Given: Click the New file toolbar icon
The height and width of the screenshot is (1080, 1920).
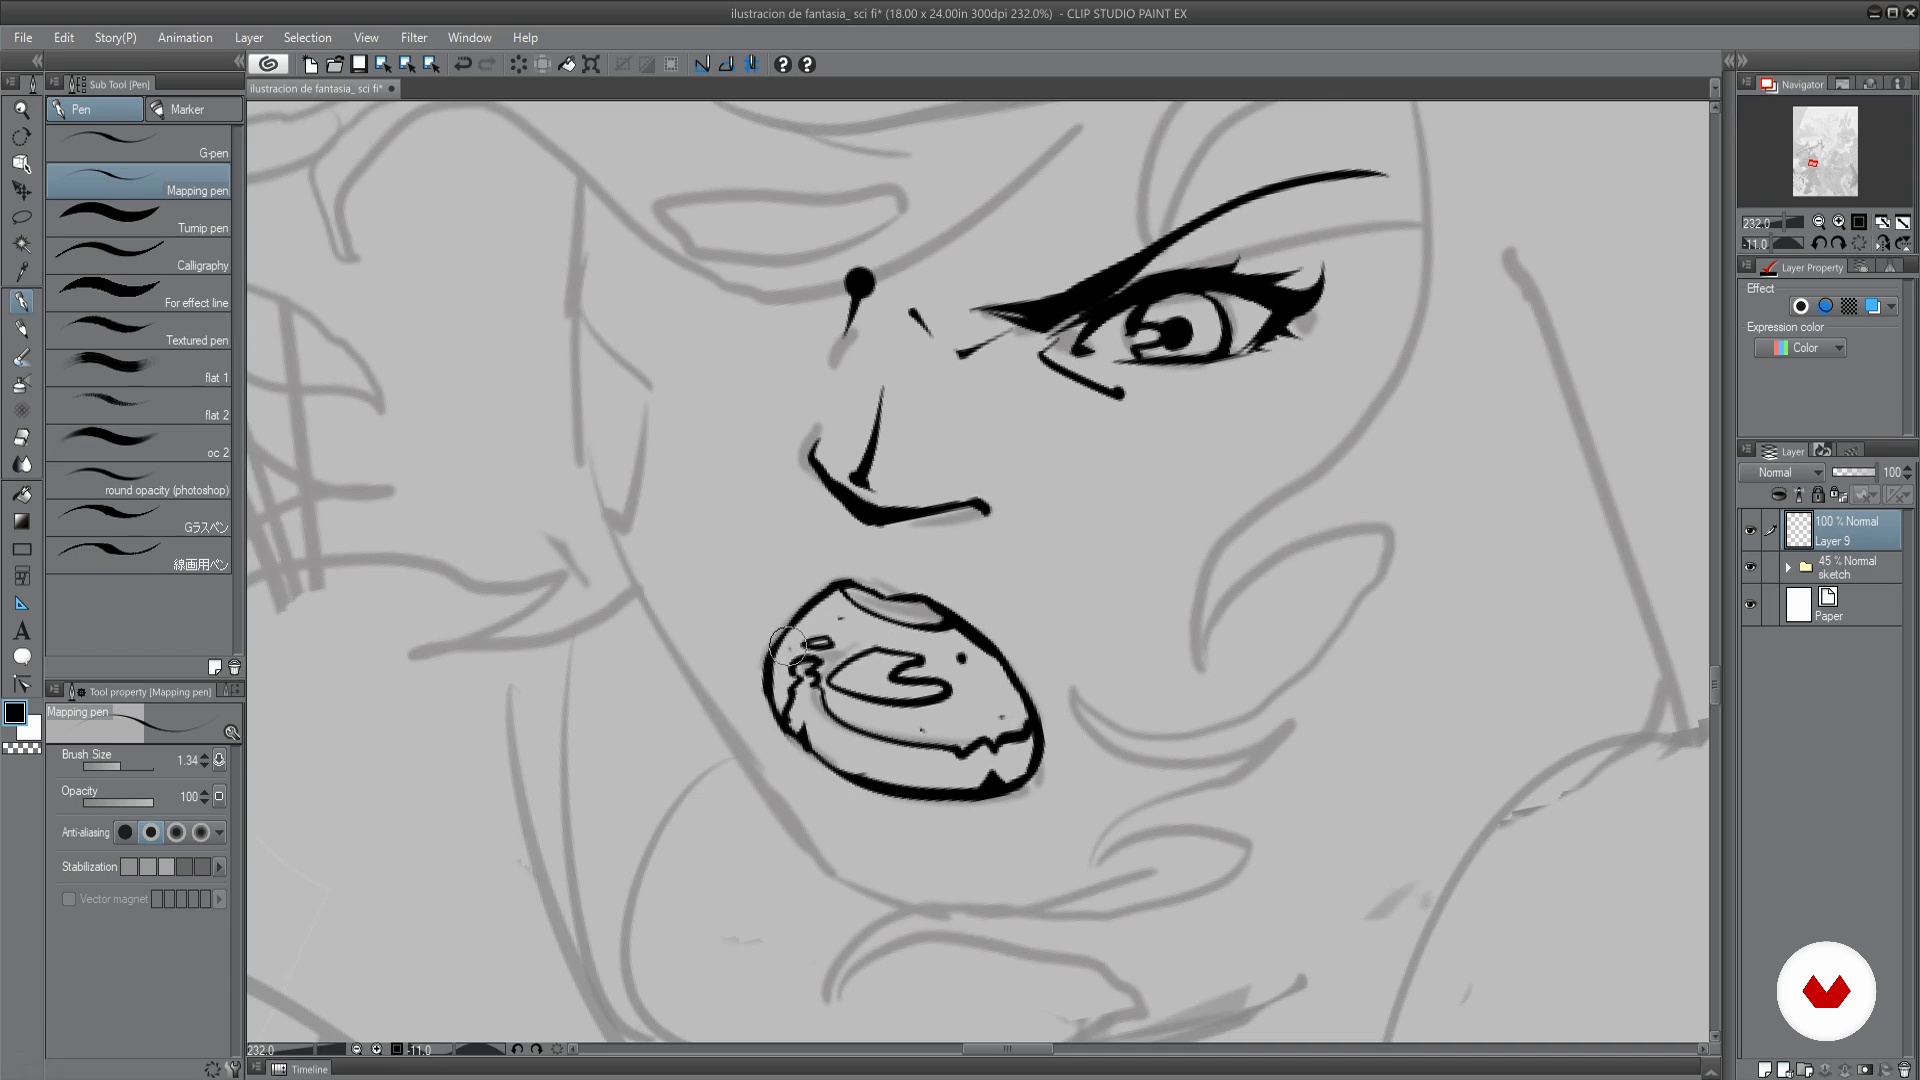Looking at the screenshot, I should click(x=310, y=64).
